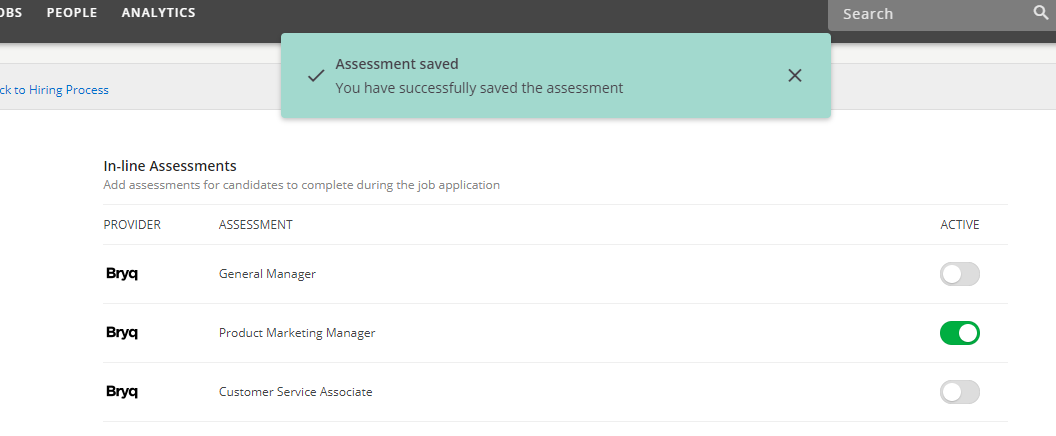Screen dimensions: 1056x436
Task: Select the Product Marketing Manager assessment name
Action: click(297, 333)
